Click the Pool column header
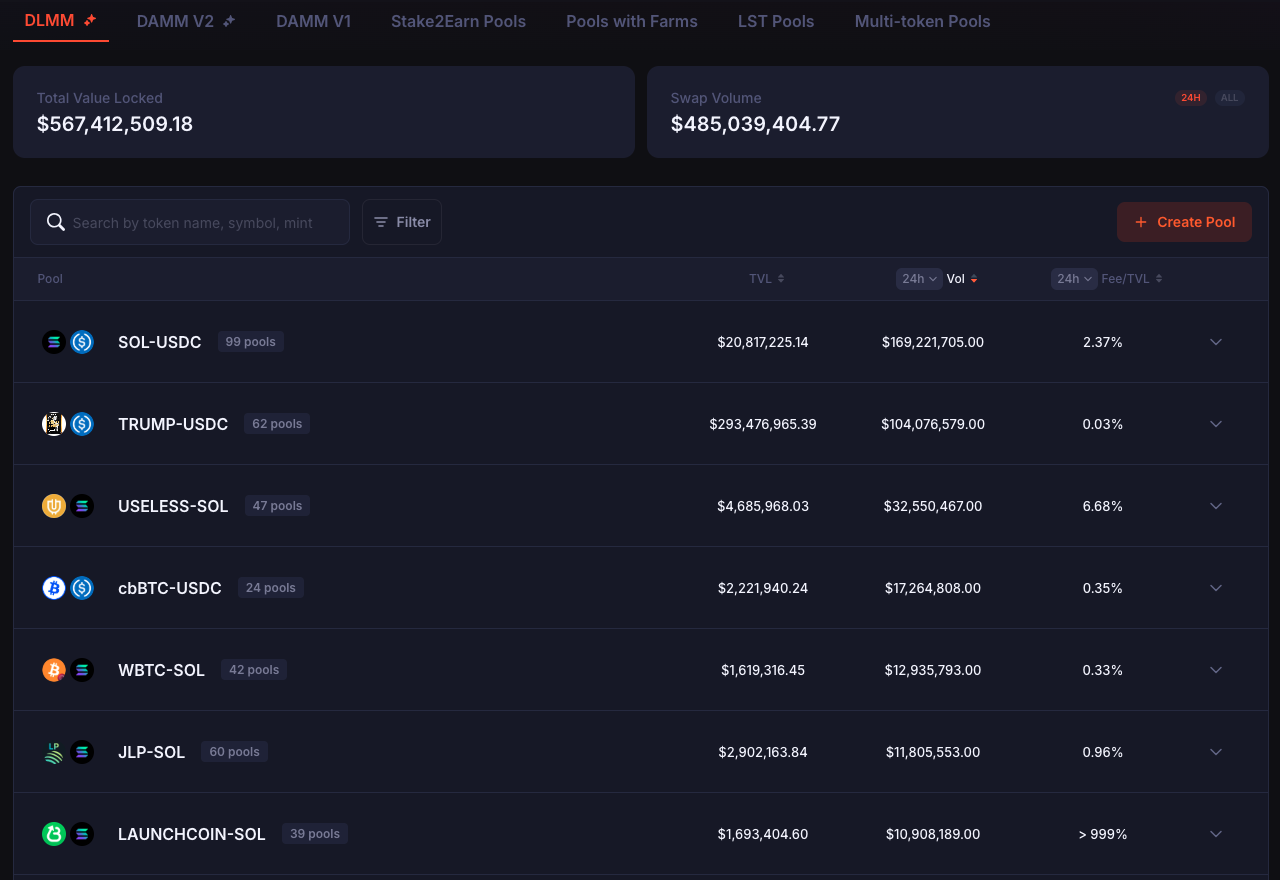Screen dimensions: 1280x880 [x=50, y=279]
